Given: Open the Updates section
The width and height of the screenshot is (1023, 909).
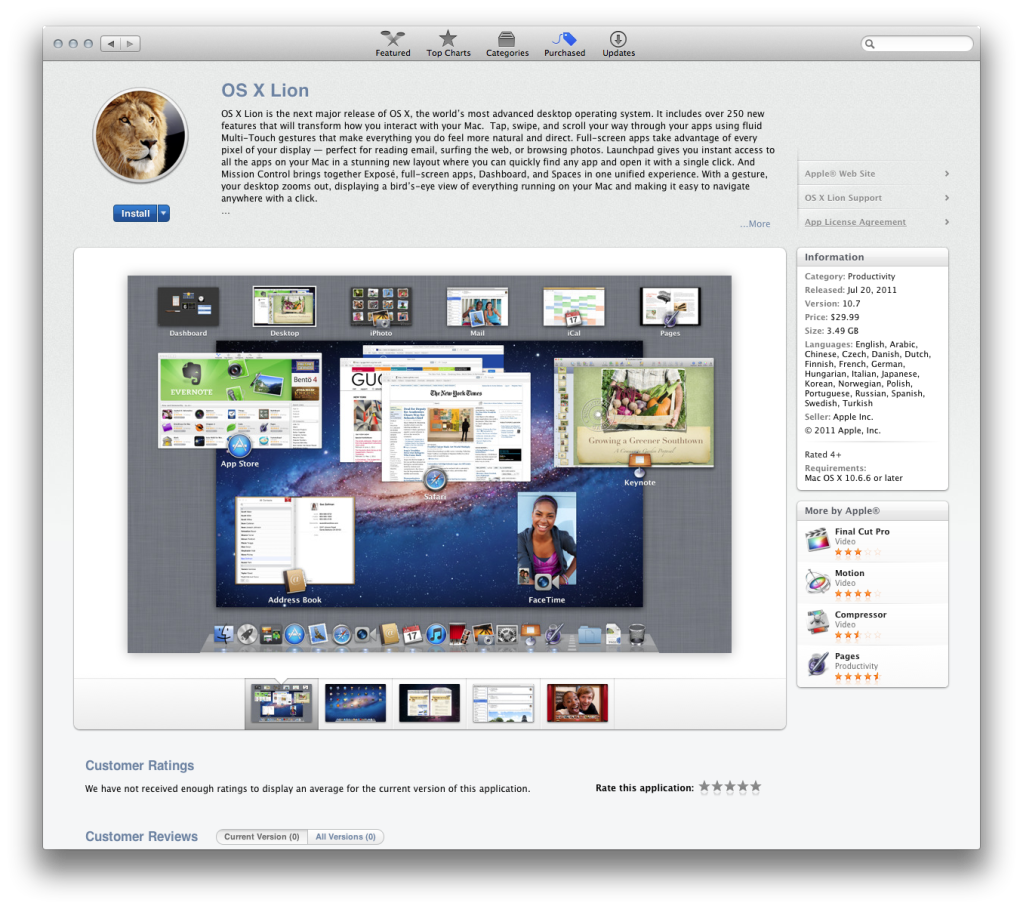Looking at the screenshot, I should click(x=618, y=44).
